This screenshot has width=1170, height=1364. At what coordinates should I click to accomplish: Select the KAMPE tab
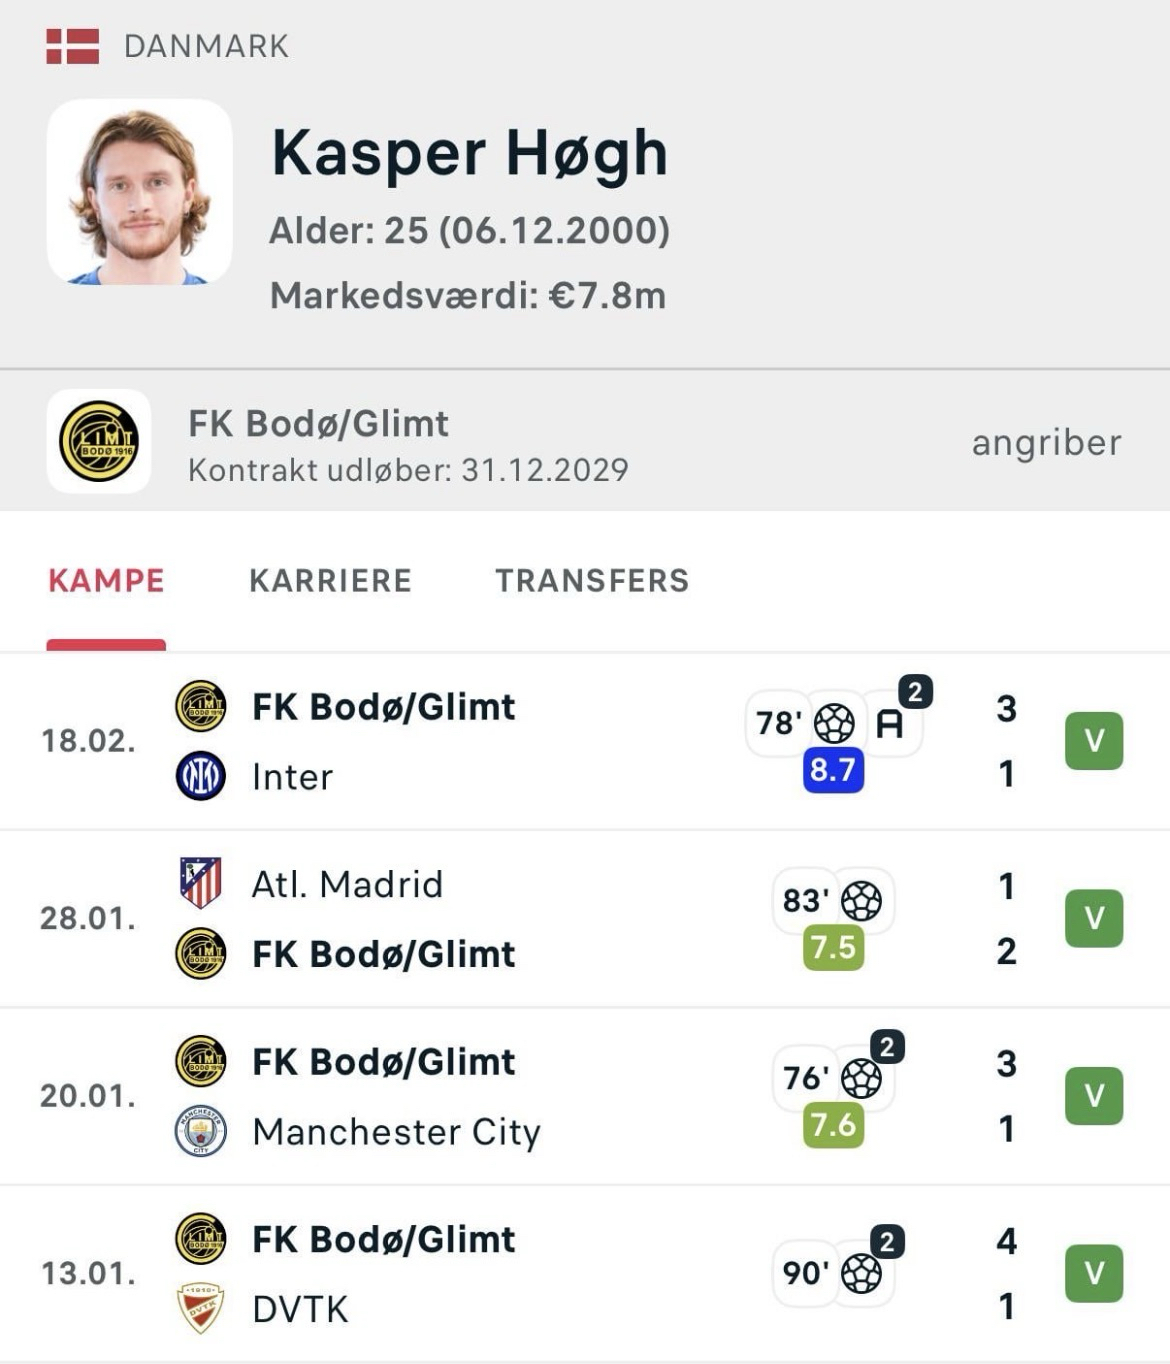pos(106,581)
